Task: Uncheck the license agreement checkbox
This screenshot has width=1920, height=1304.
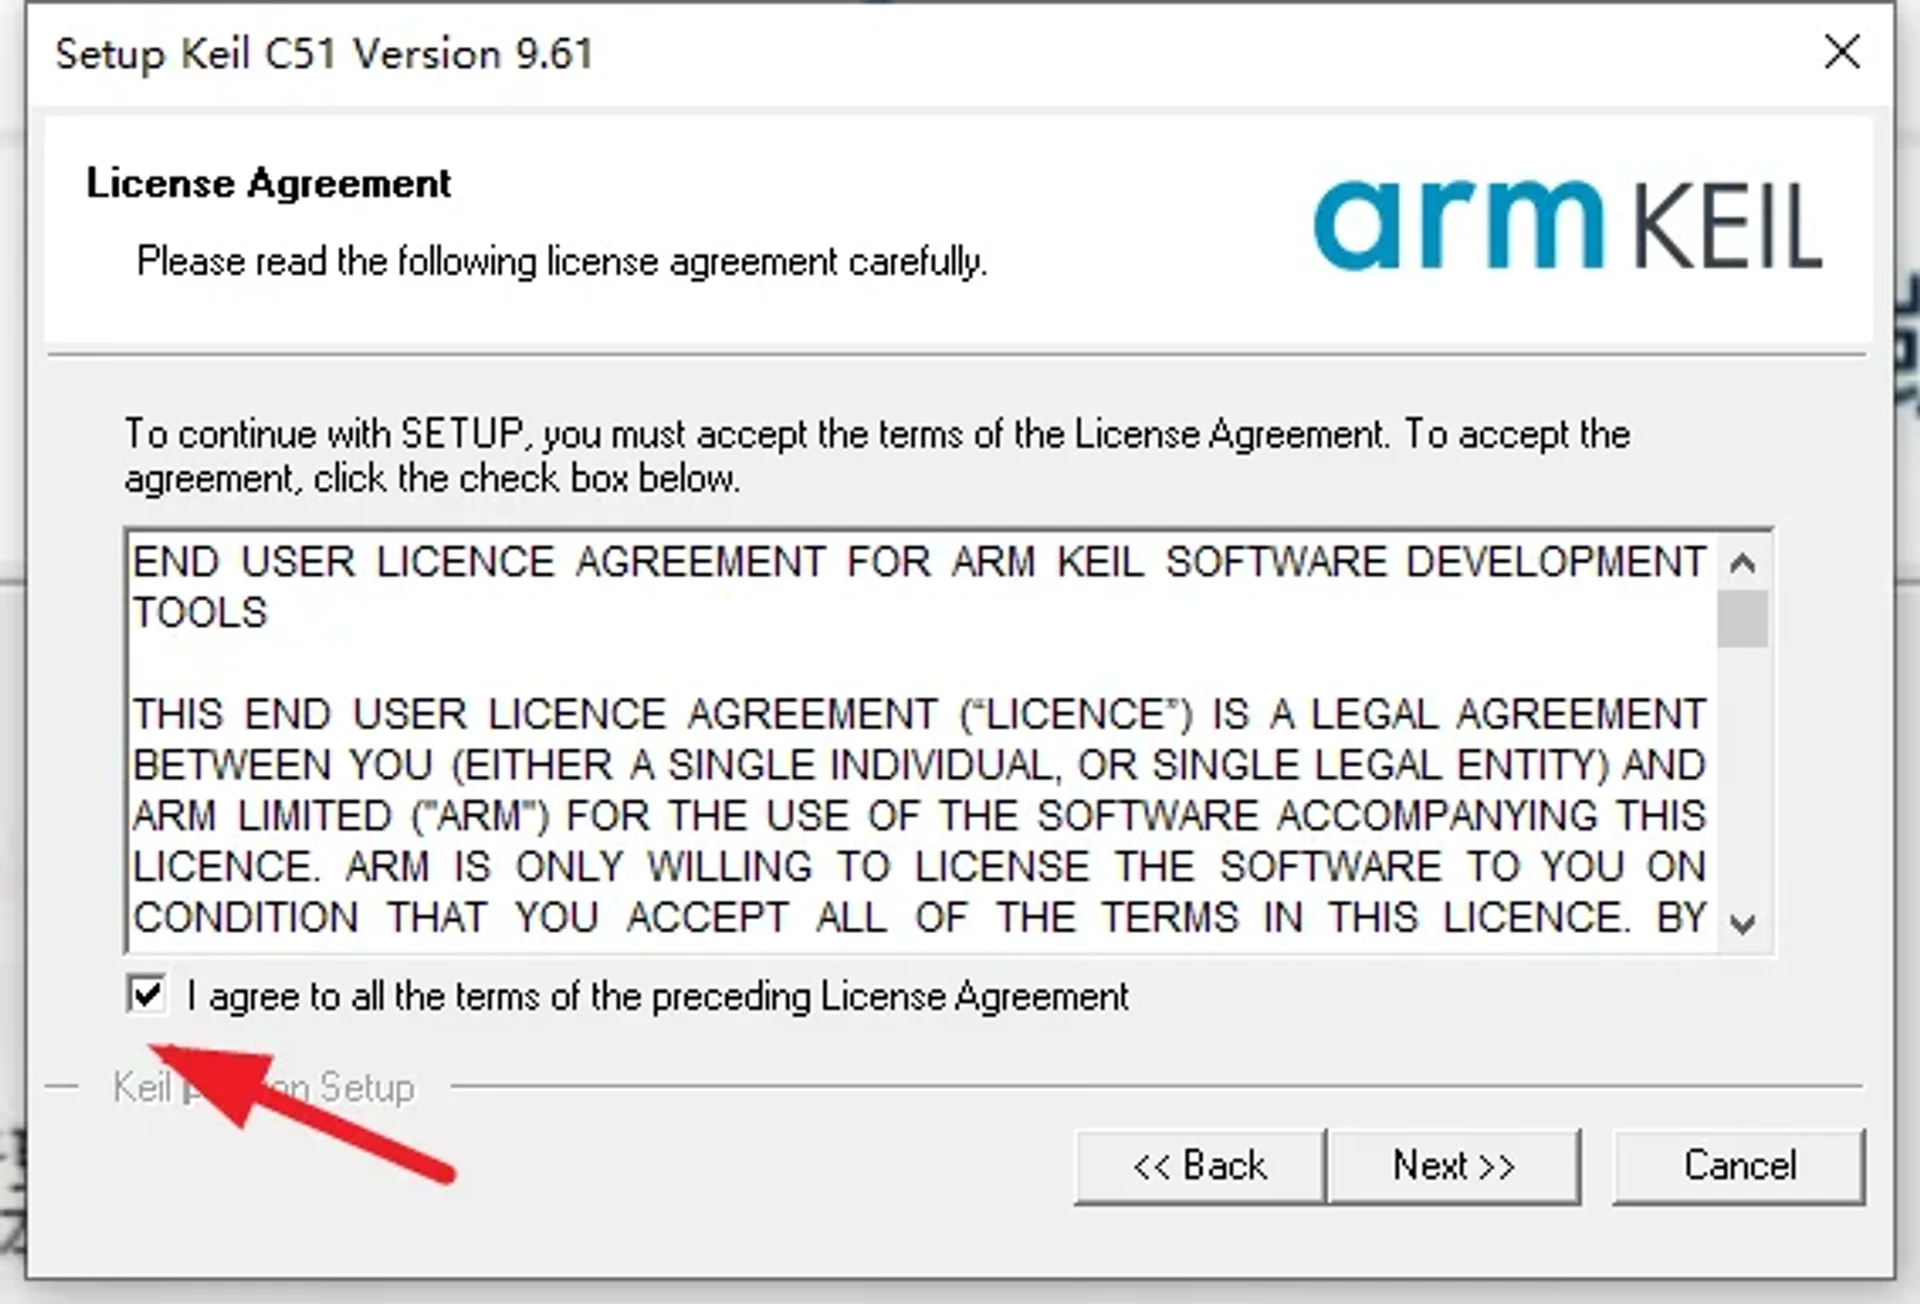Action: pos(147,995)
